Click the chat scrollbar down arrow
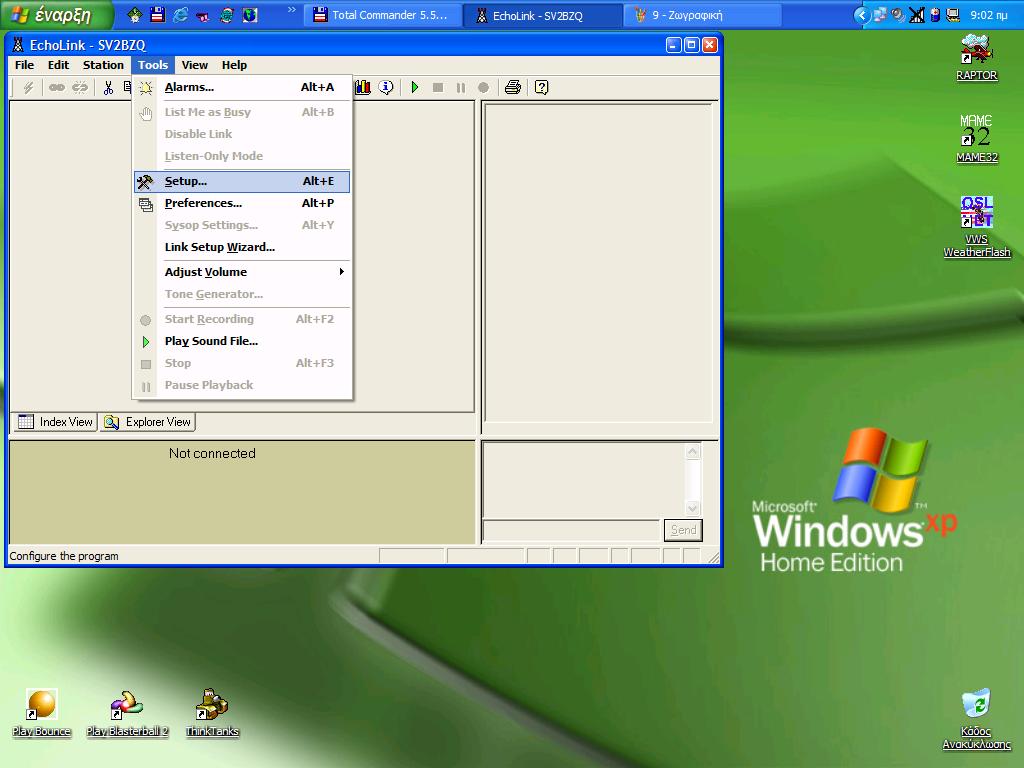The height and width of the screenshot is (768, 1024). tap(693, 507)
